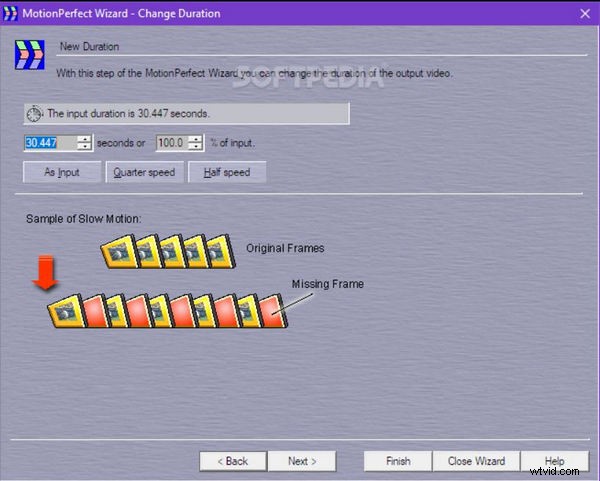Viewport: 600px width, 481px height.
Task: Click the Finish button
Action: point(397,461)
